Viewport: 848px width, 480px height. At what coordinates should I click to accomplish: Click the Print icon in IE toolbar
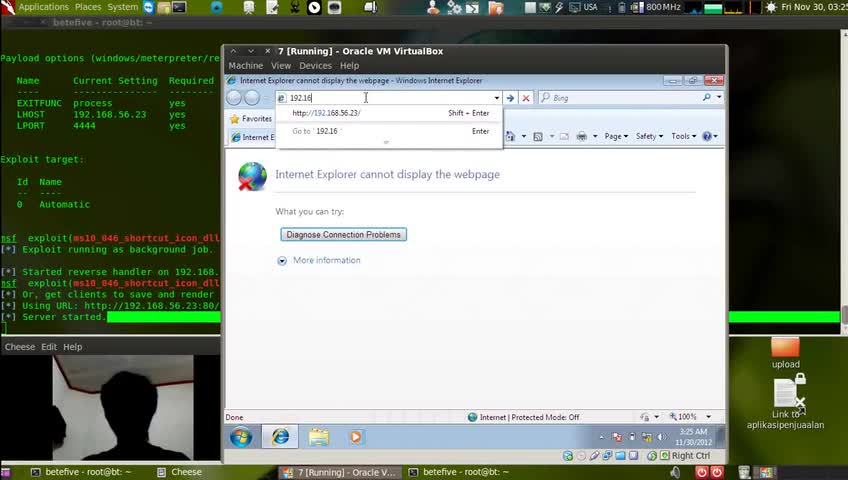[x=581, y=136]
